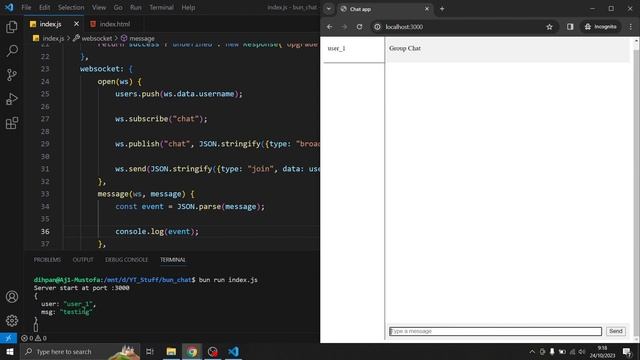Viewport: 640px width, 360px height.
Task: Open the notification center icon
Action: coord(627,351)
